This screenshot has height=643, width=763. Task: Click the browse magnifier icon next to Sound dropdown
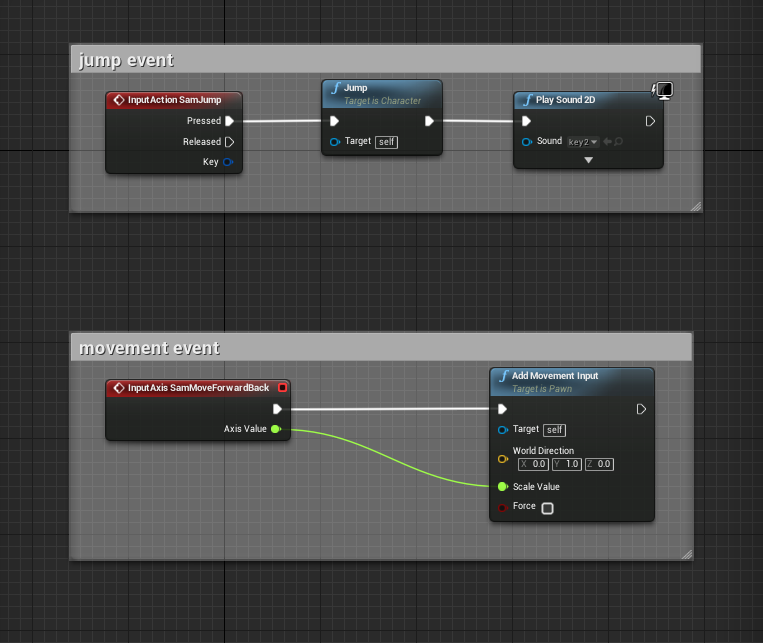coord(619,142)
